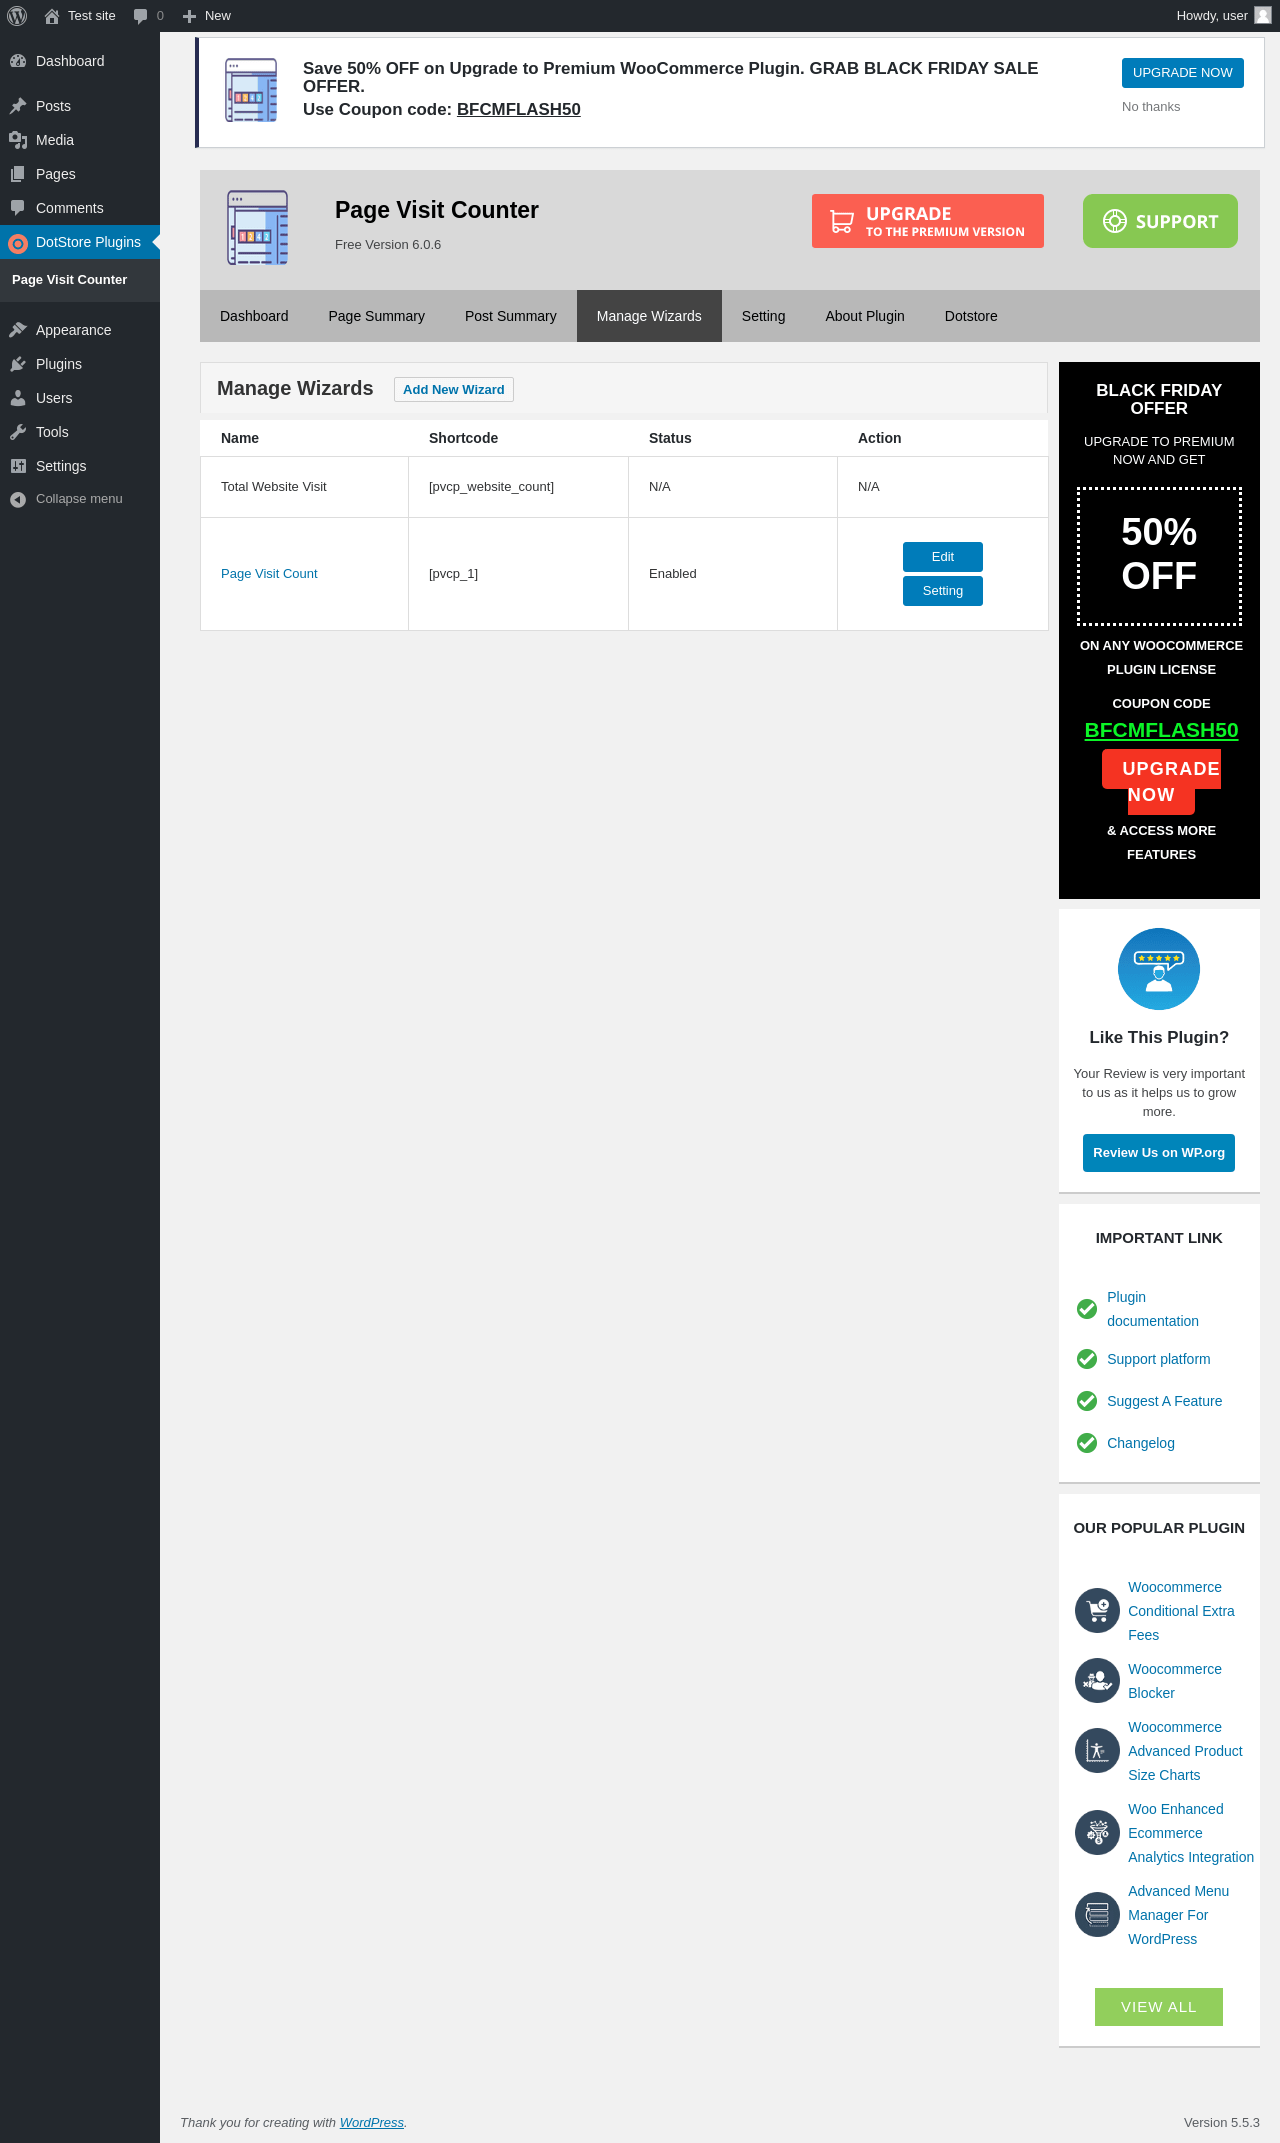Click the Woocommerce Blocker plugin icon
The height and width of the screenshot is (2143, 1280).
(x=1097, y=1681)
